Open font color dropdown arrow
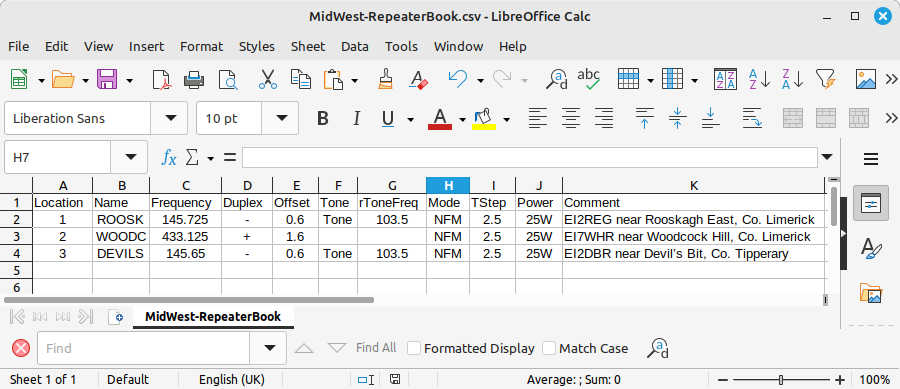The width and height of the screenshot is (900, 389). [x=462, y=119]
